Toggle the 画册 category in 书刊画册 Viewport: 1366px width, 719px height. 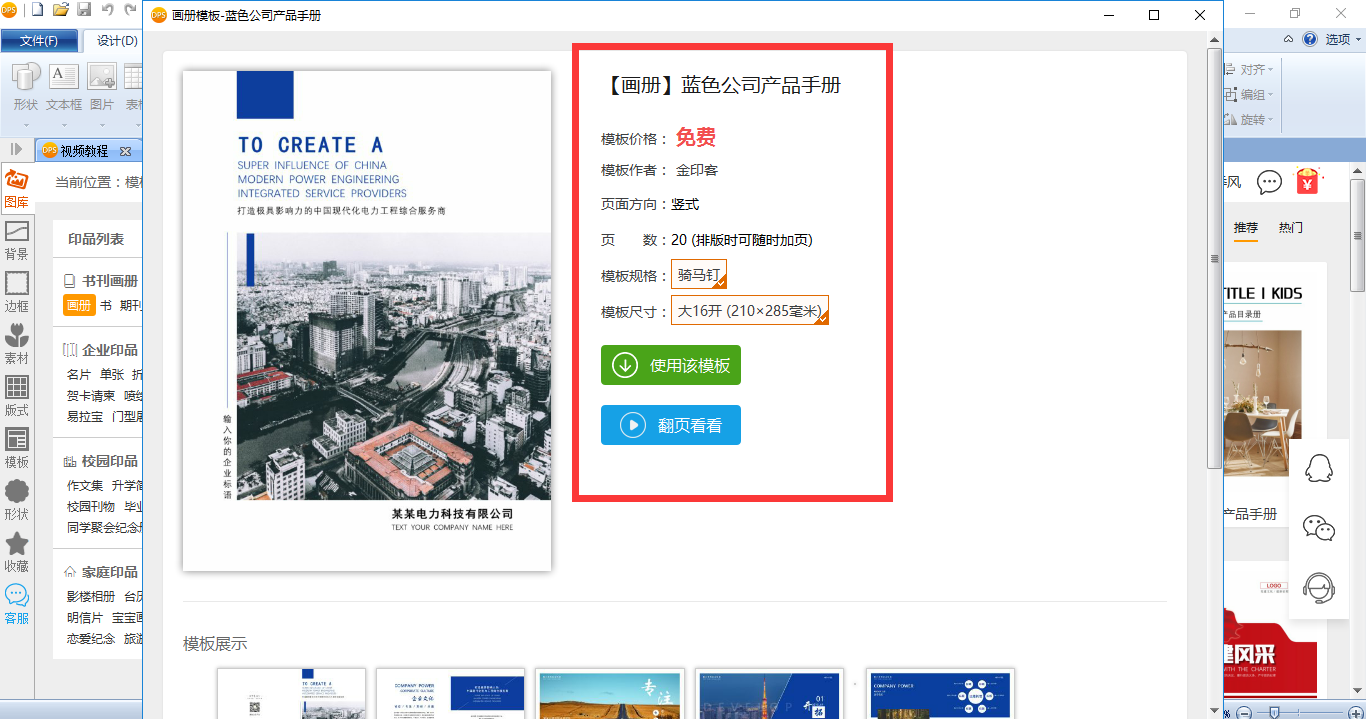(x=79, y=305)
